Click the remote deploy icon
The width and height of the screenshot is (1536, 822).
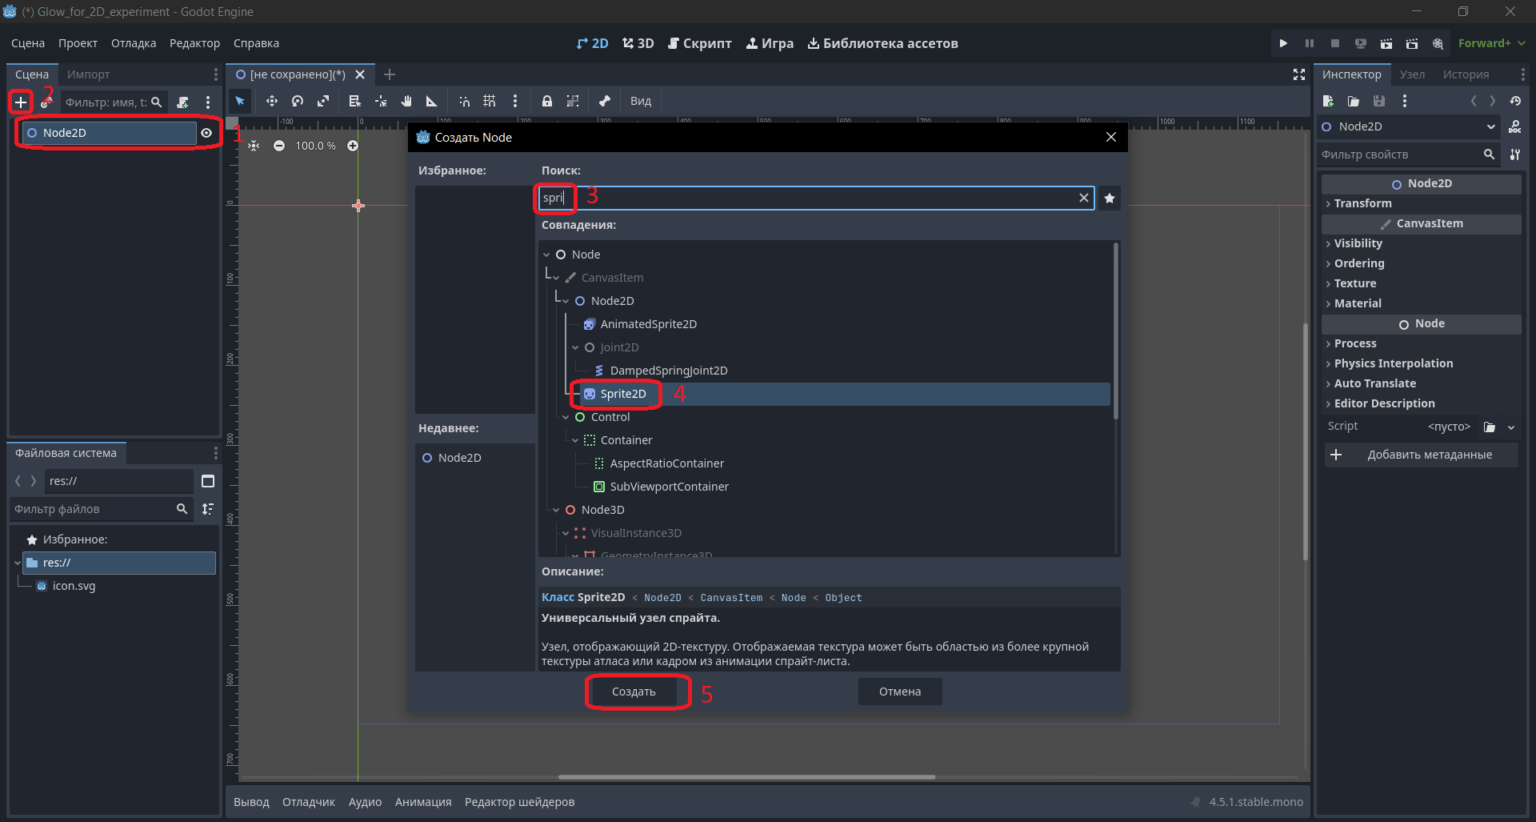(1361, 43)
